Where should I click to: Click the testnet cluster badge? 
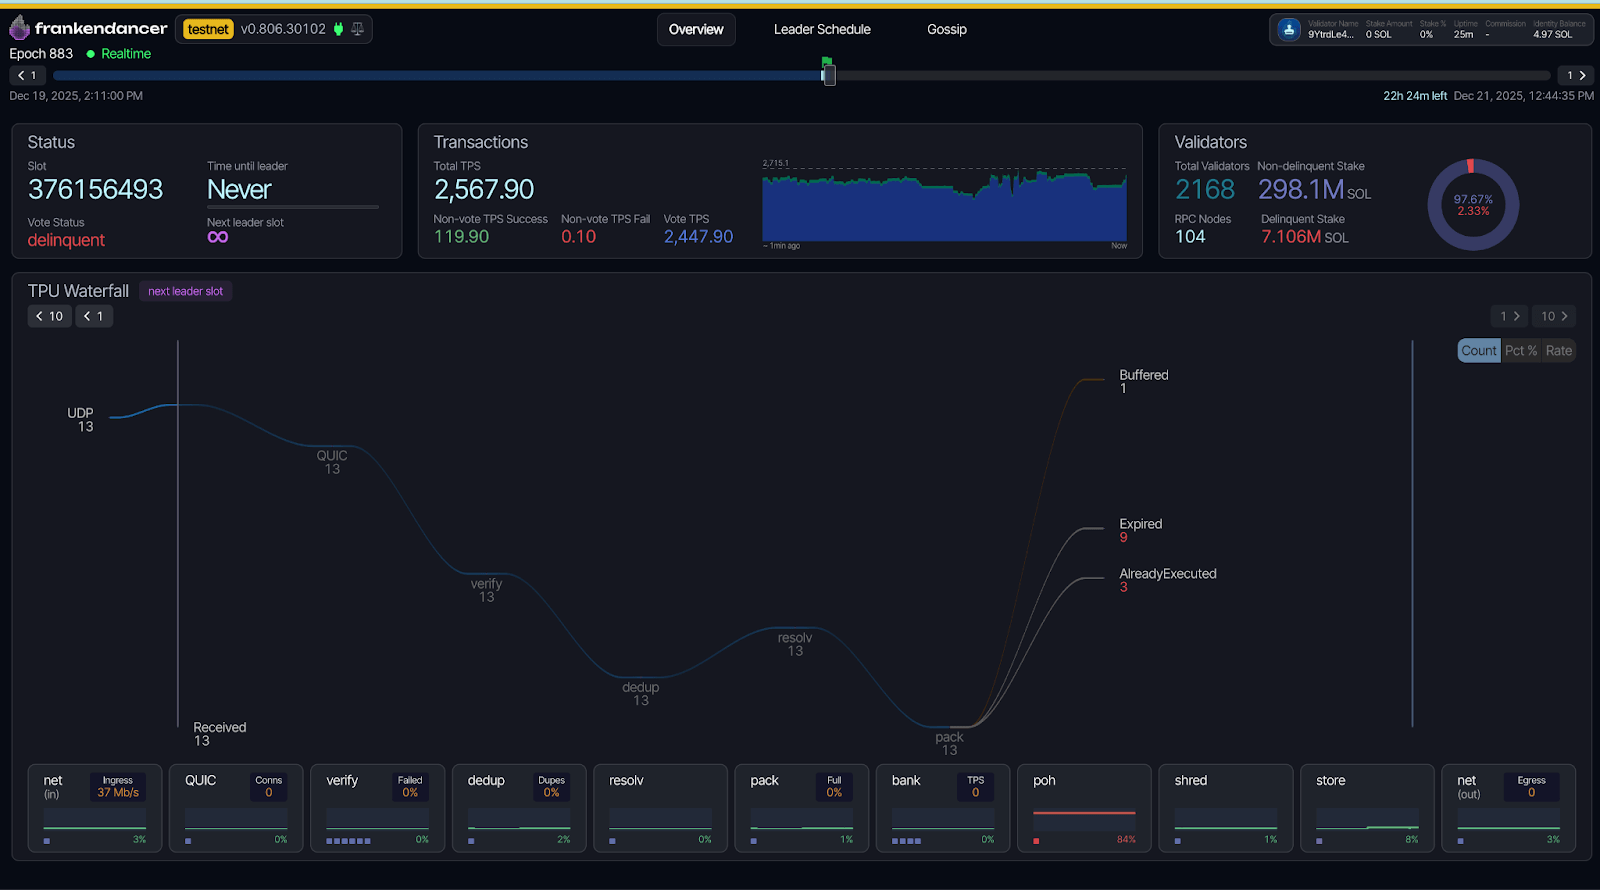(x=208, y=29)
